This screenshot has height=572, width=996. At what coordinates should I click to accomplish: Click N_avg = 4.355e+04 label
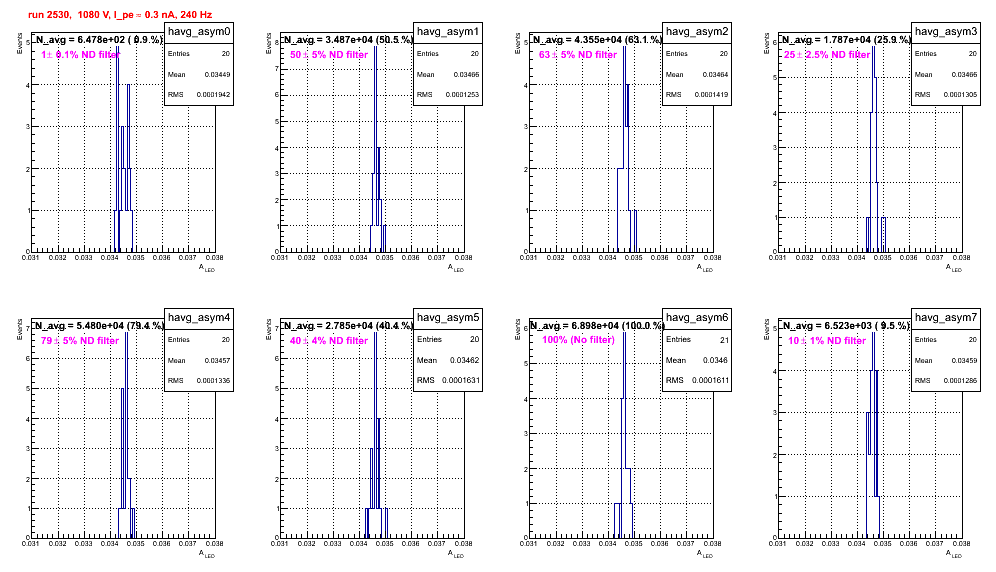(597, 40)
